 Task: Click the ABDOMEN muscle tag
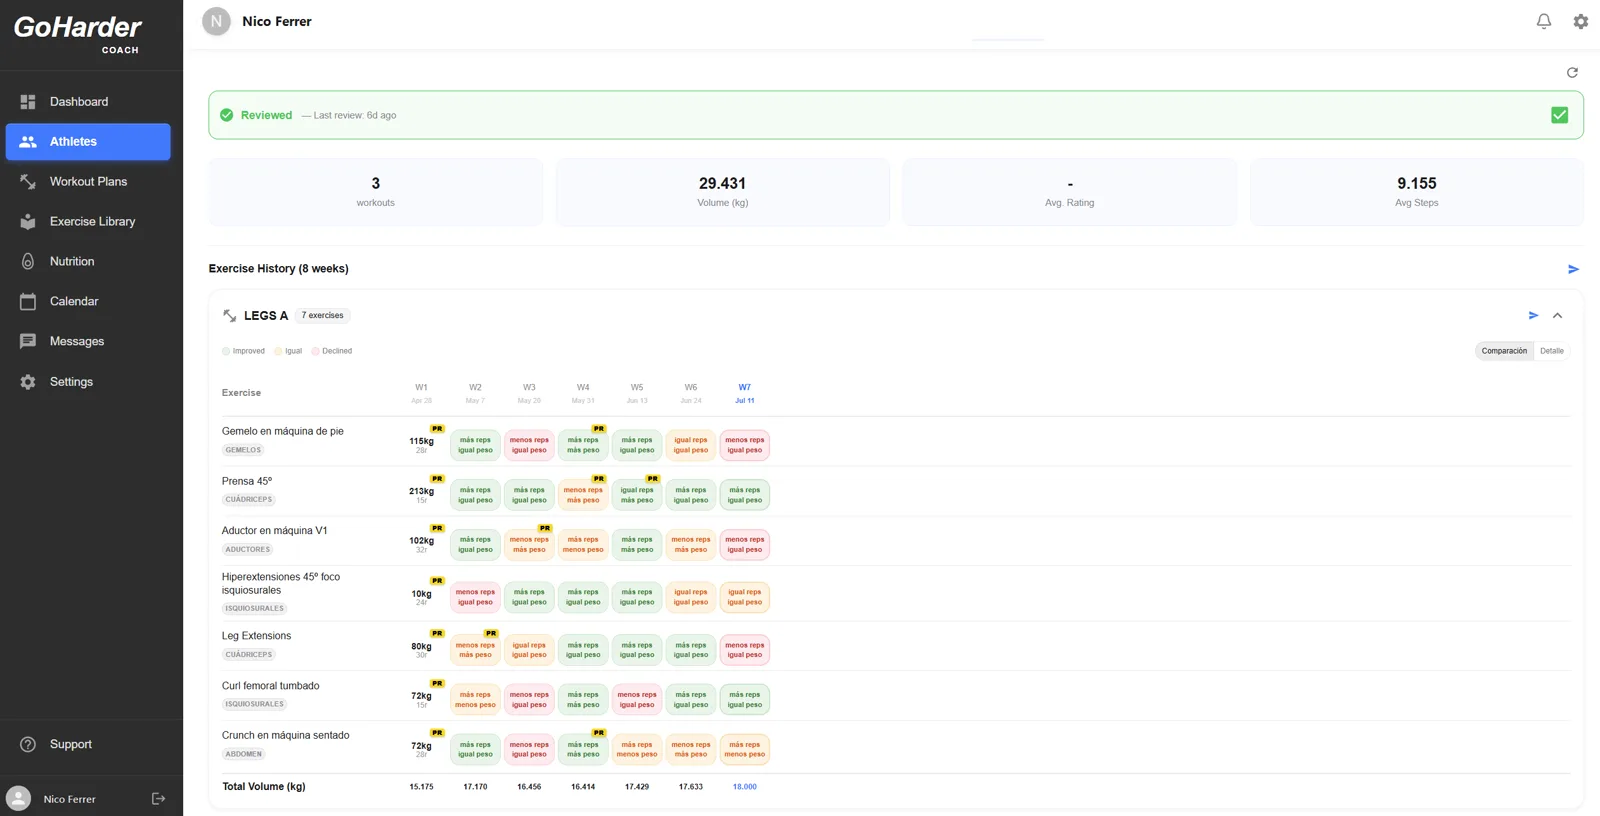[x=244, y=754]
